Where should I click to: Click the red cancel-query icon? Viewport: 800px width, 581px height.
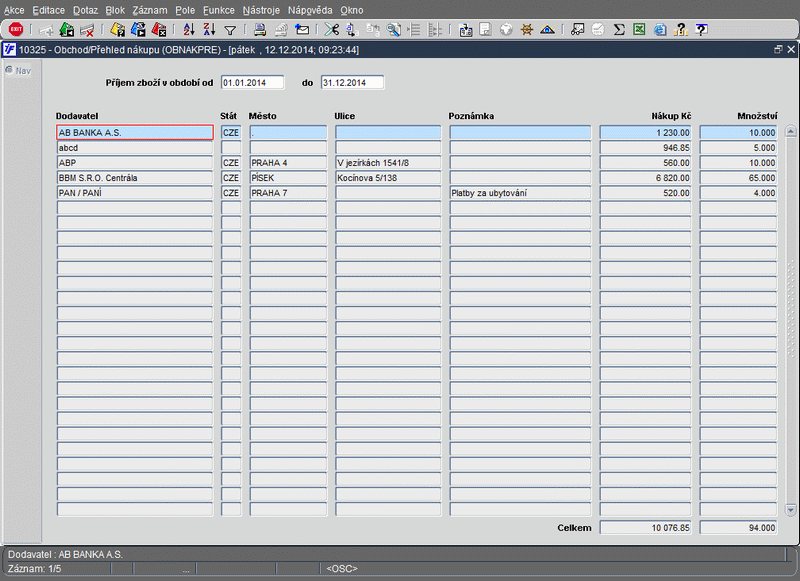159,30
